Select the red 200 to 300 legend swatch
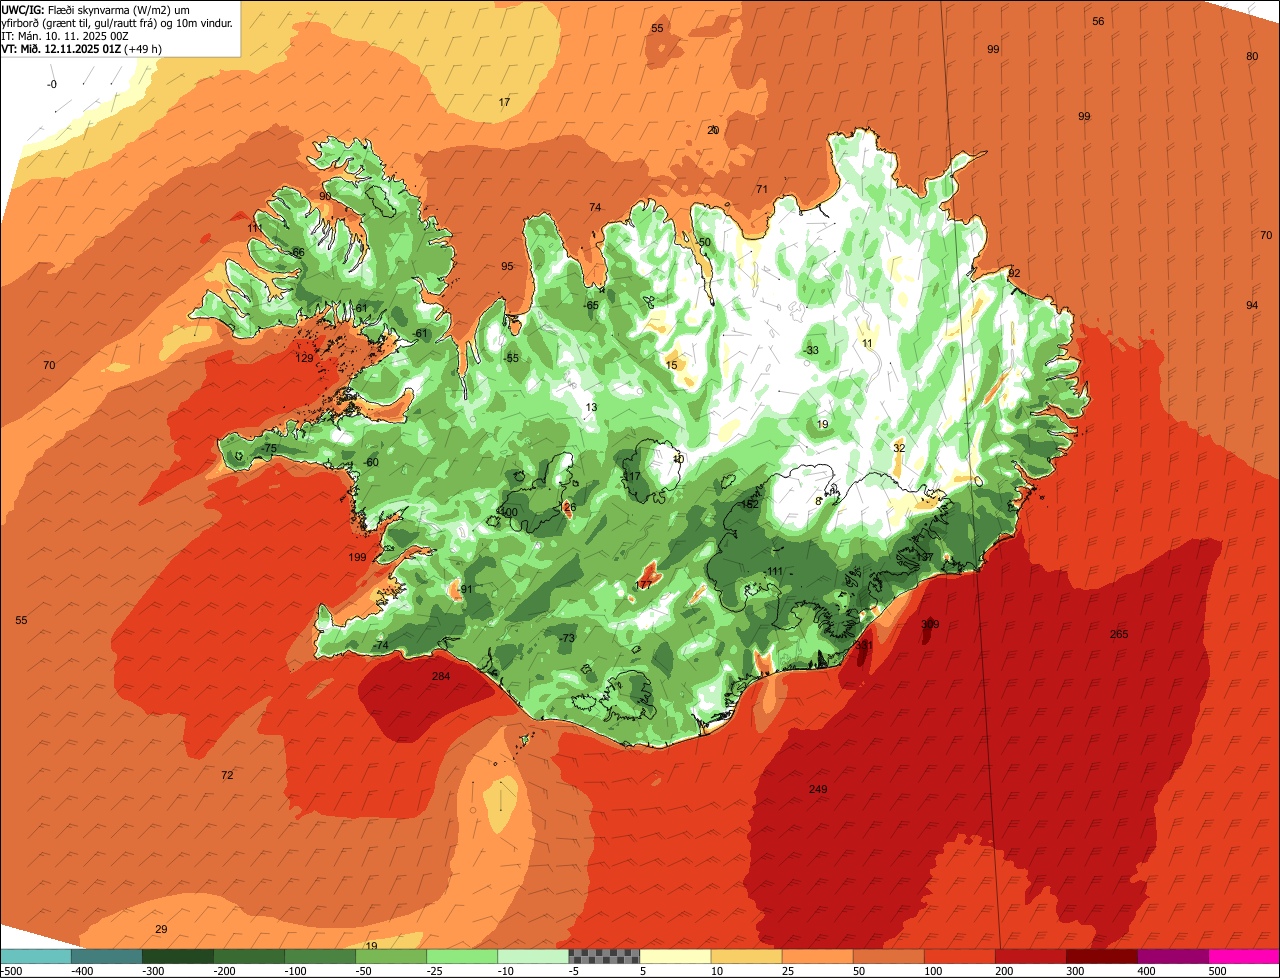 pos(1030,956)
